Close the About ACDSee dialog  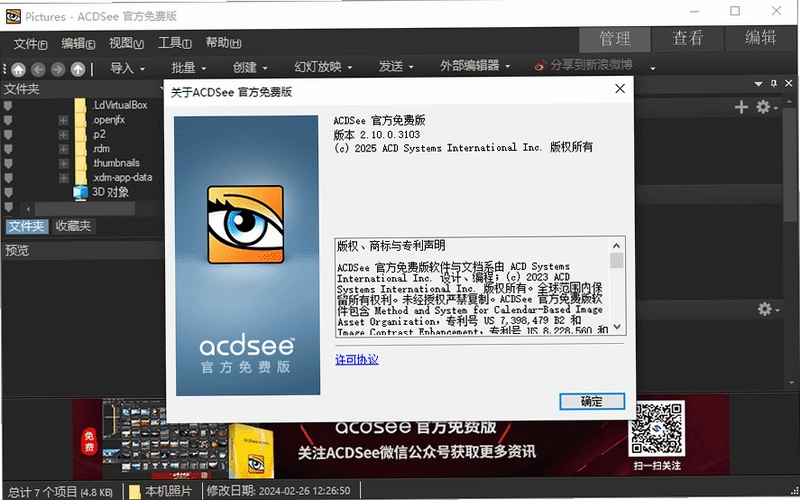click(x=620, y=89)
